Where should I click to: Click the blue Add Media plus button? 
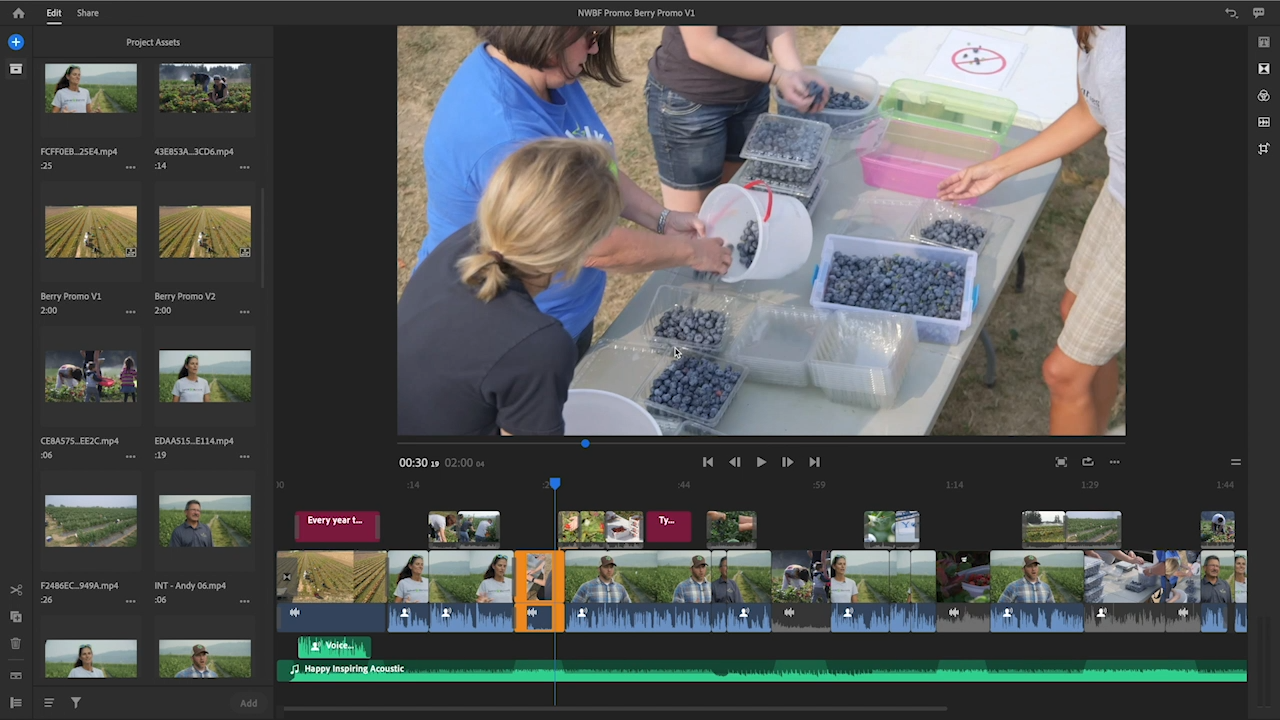coord(16,42)
